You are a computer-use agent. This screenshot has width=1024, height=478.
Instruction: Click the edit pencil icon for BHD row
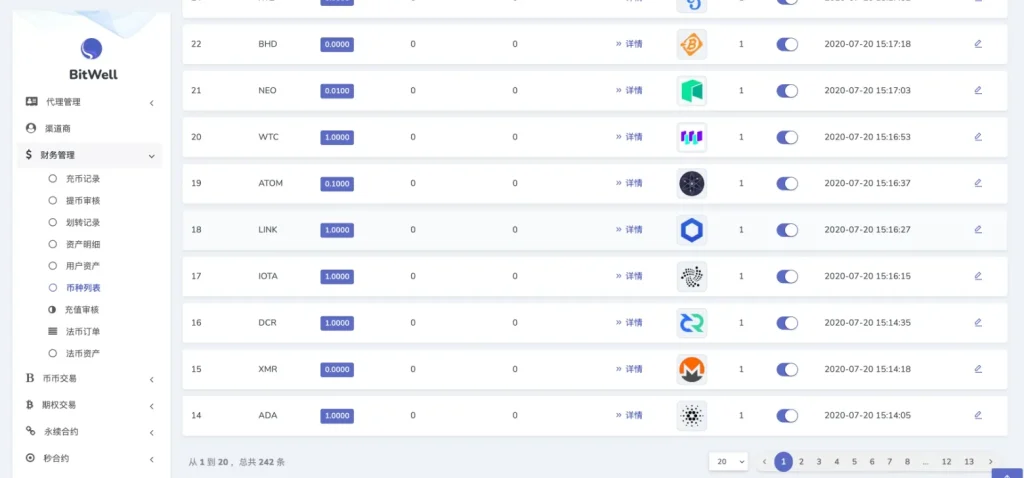point(978,44)
